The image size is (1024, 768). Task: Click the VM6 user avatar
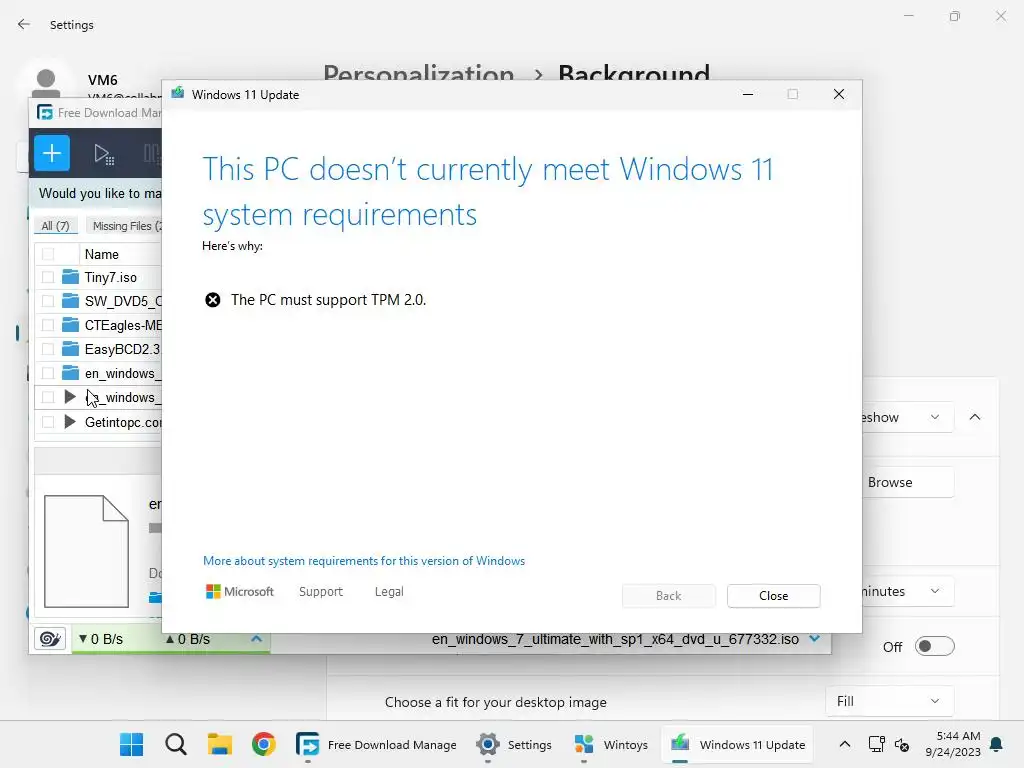46,83
